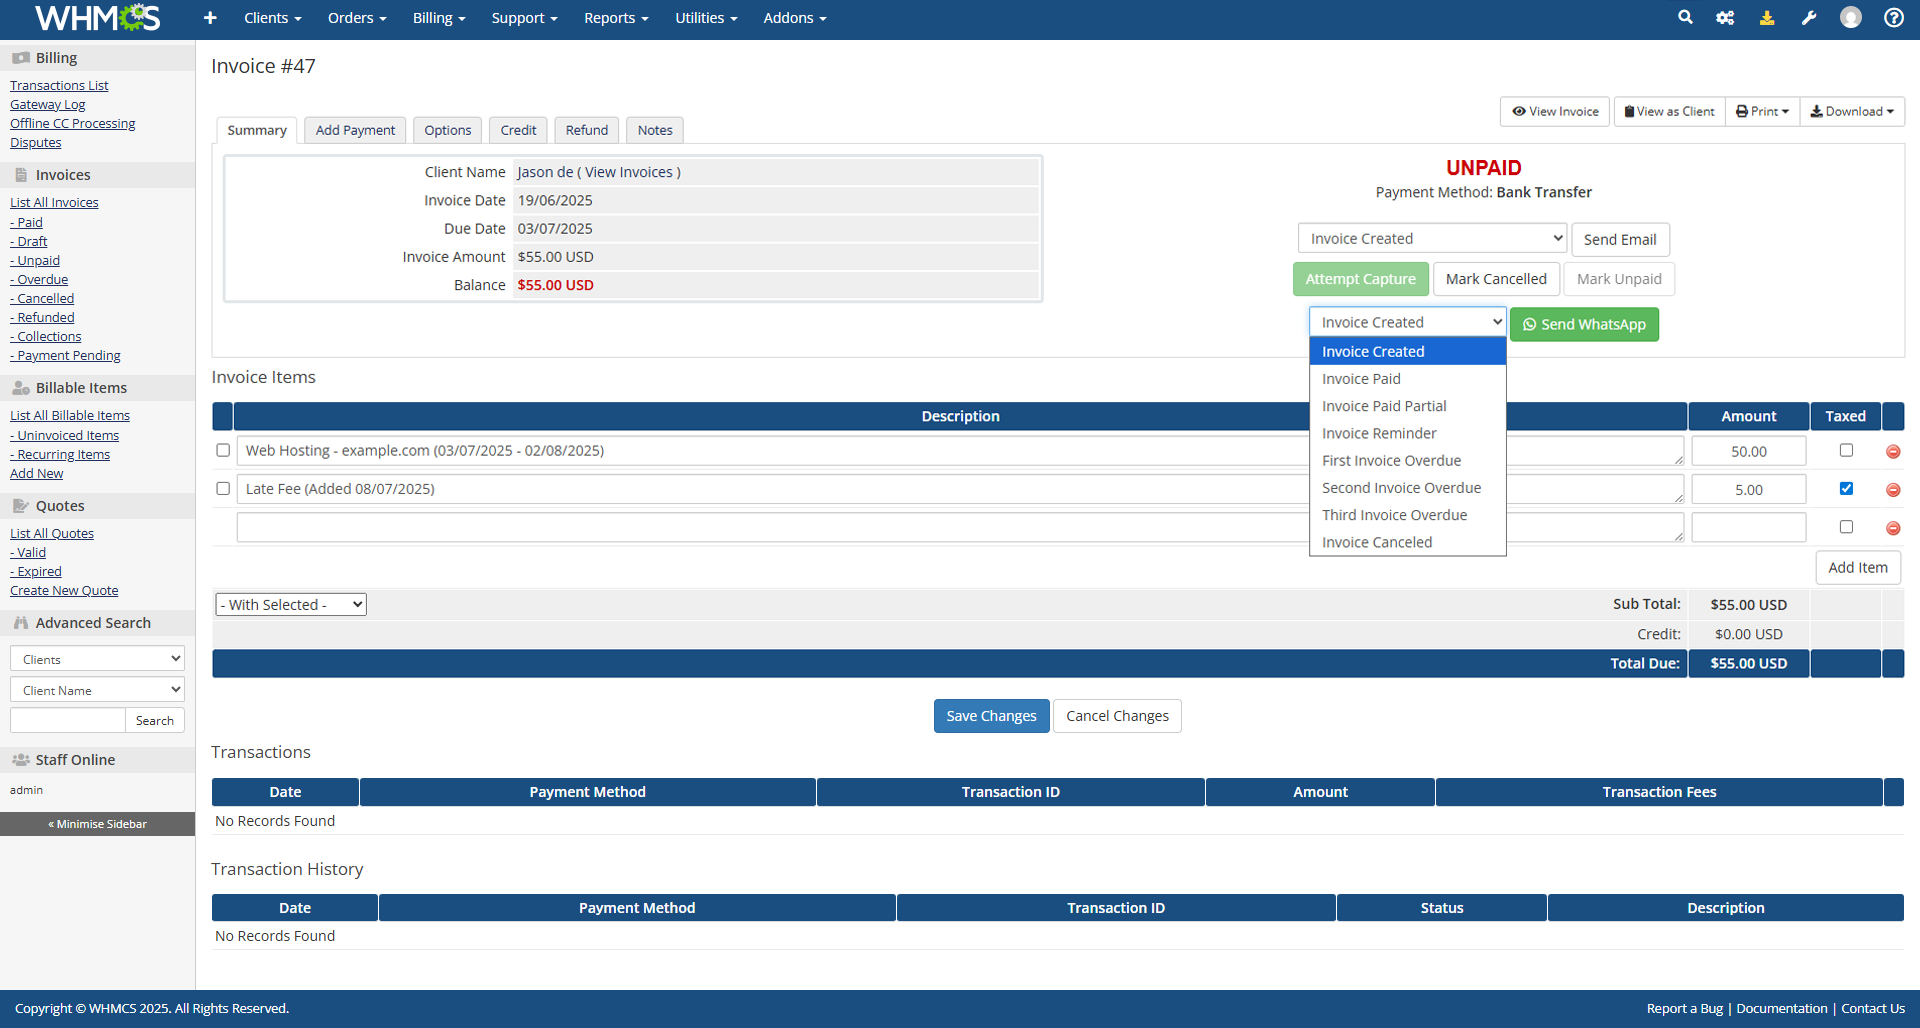The image size is (1920, 1028).
Task: Open the settings gears icon in top bar
Action: click(1725, 18)
